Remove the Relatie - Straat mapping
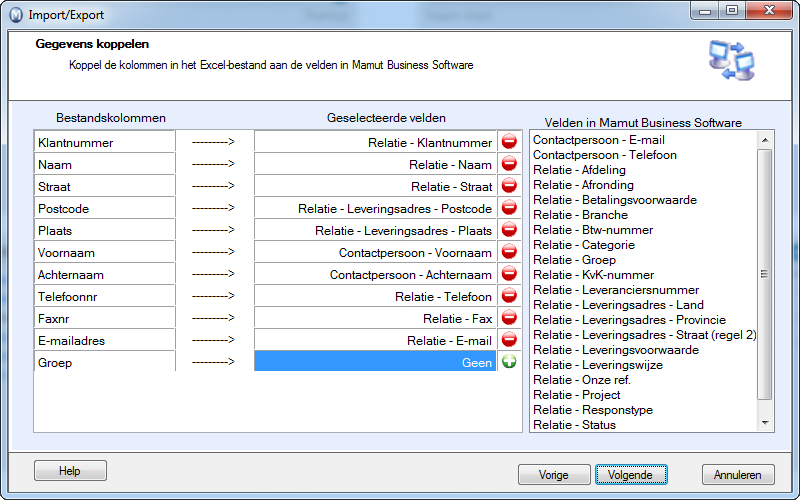 (x=509, y=185)
